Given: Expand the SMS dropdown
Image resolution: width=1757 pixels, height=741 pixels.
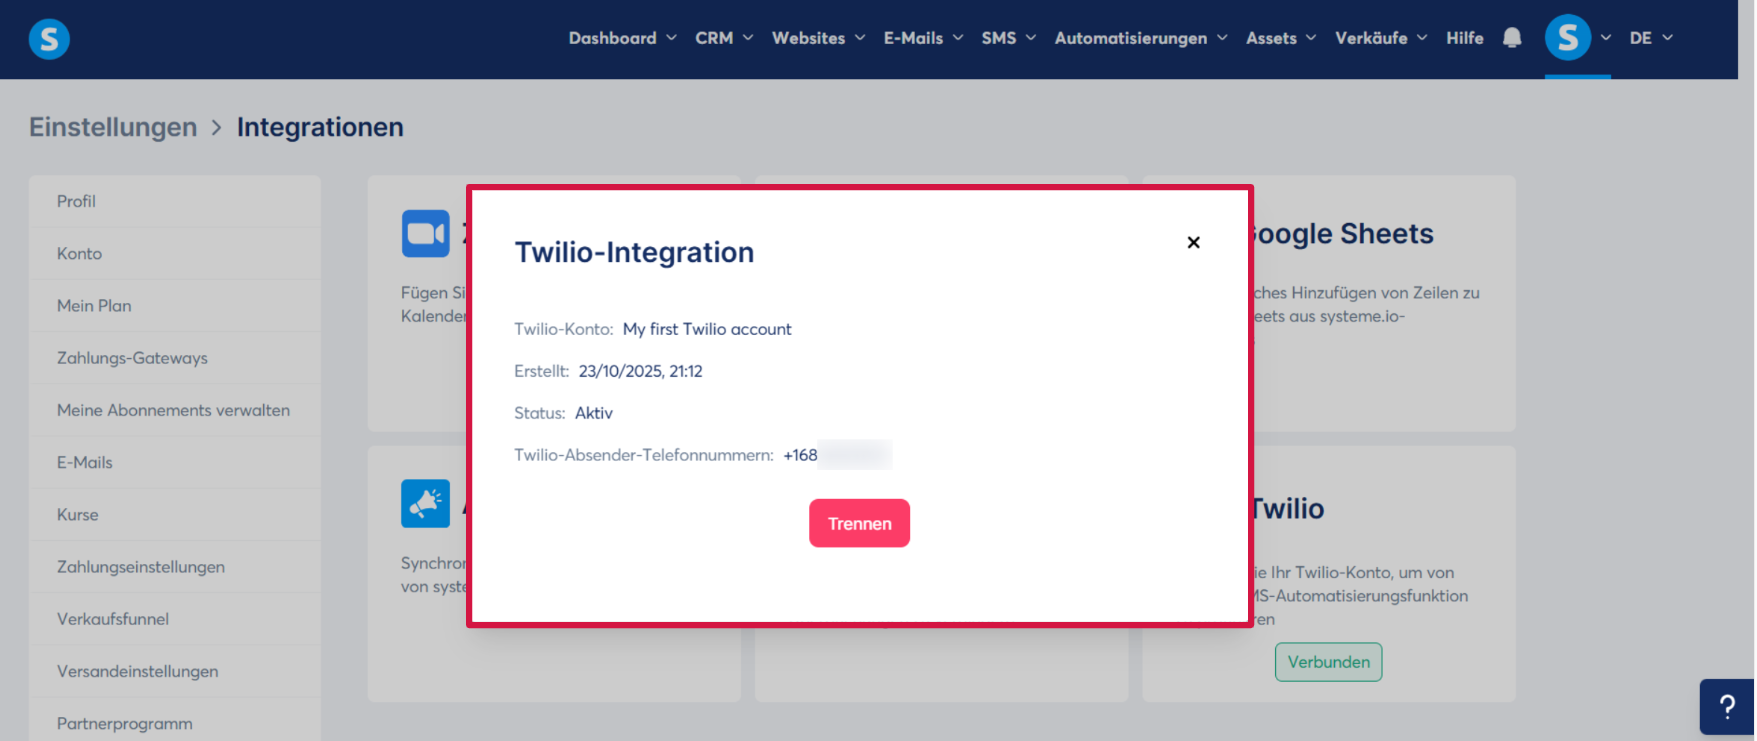Looking at the screenshot, I should click(1008, 38).
